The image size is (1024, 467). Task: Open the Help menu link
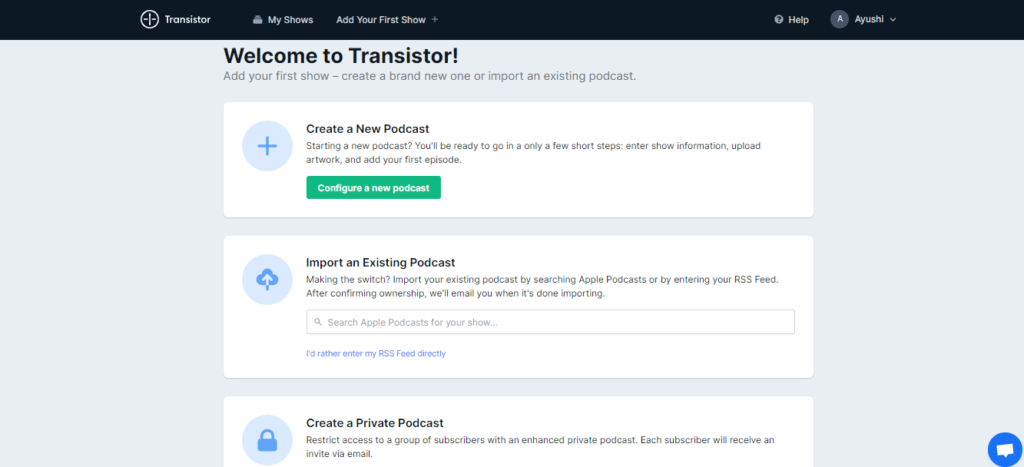point(792,20)
